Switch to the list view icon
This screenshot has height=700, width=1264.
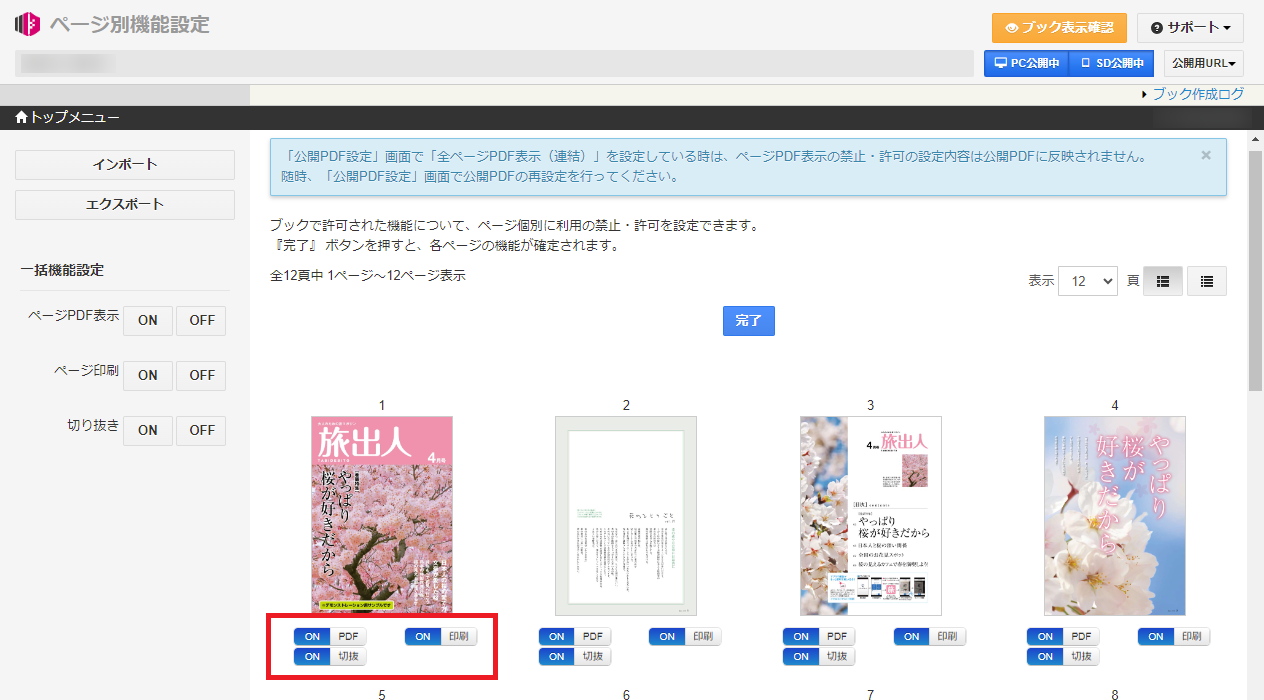click(1206, 282)
